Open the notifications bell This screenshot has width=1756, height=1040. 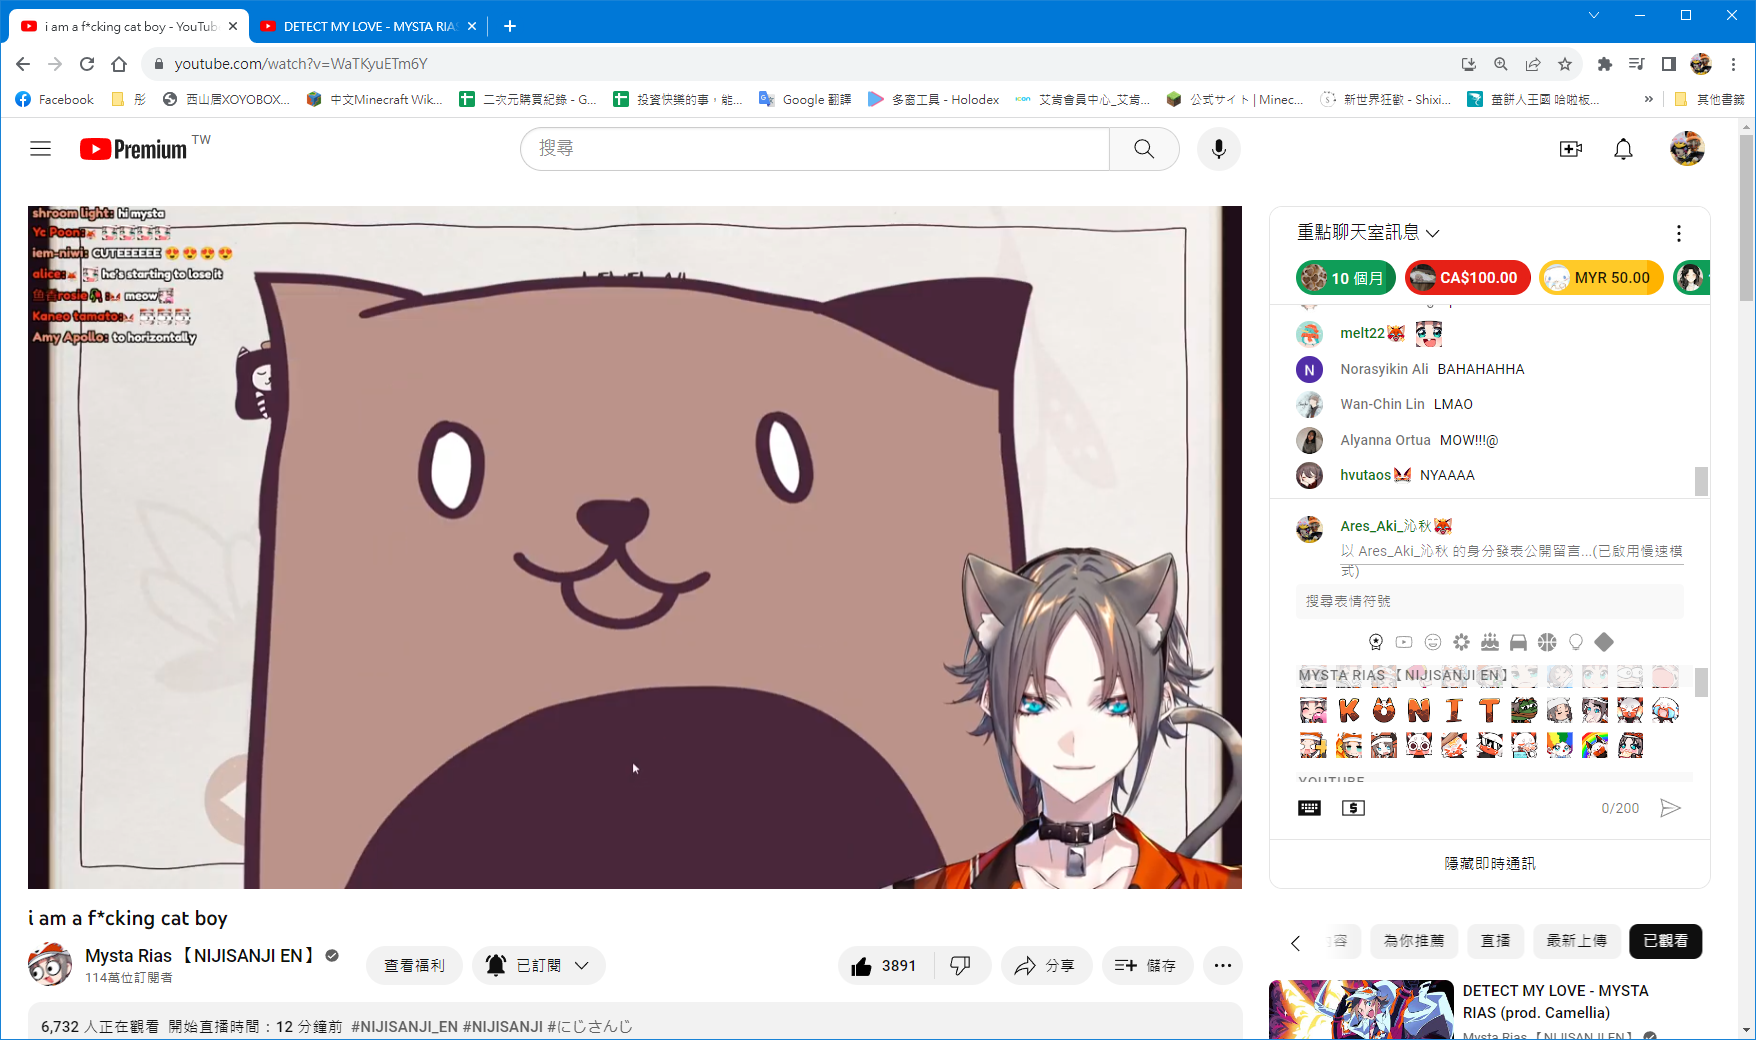point(1623,149)
